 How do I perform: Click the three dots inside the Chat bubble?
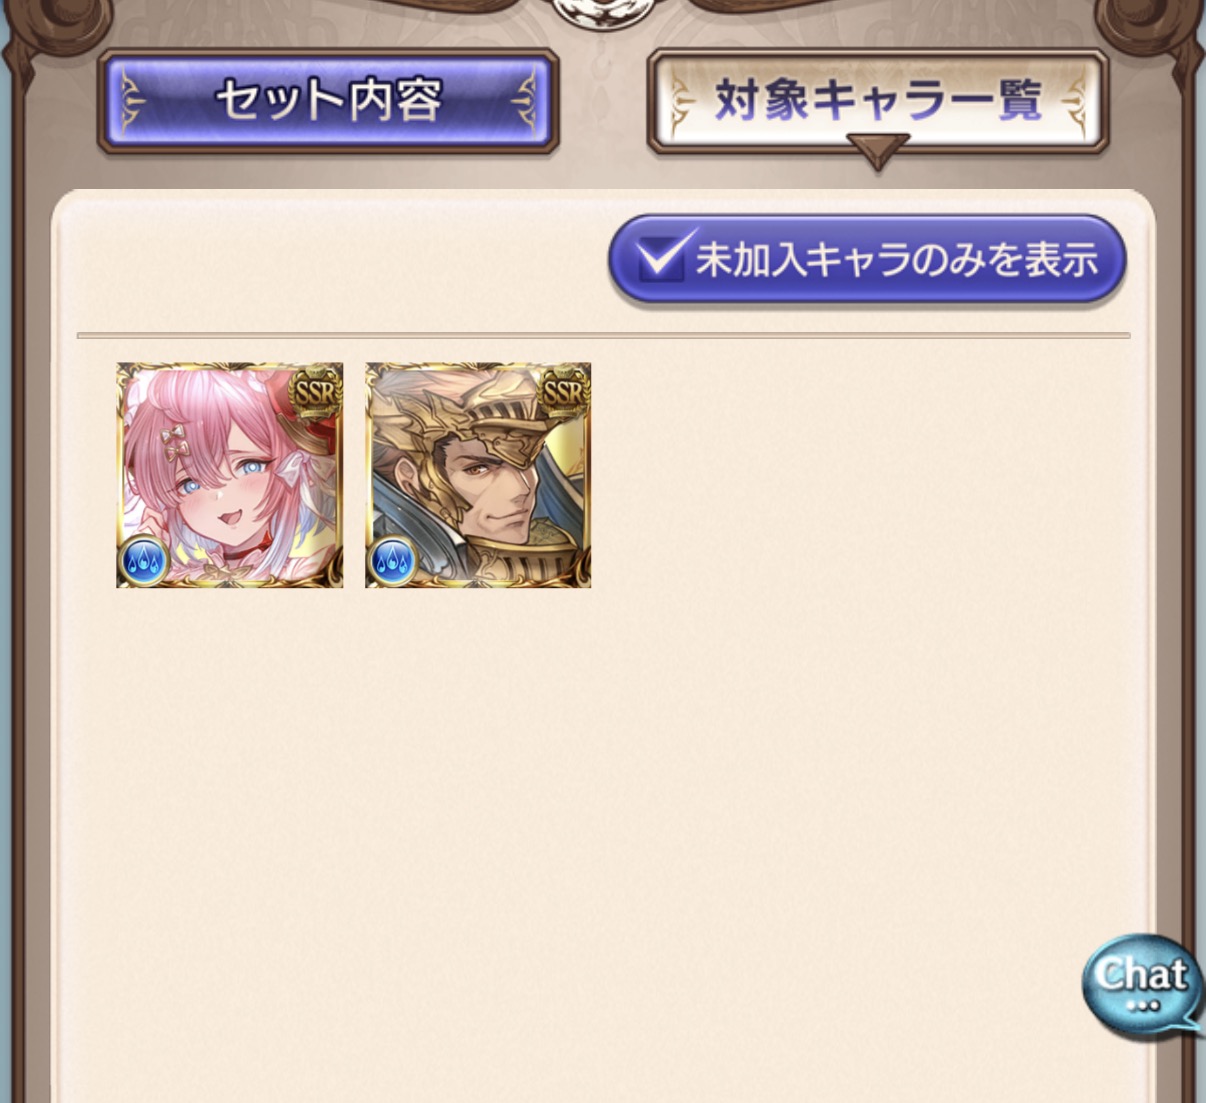pos(1141,1006)
